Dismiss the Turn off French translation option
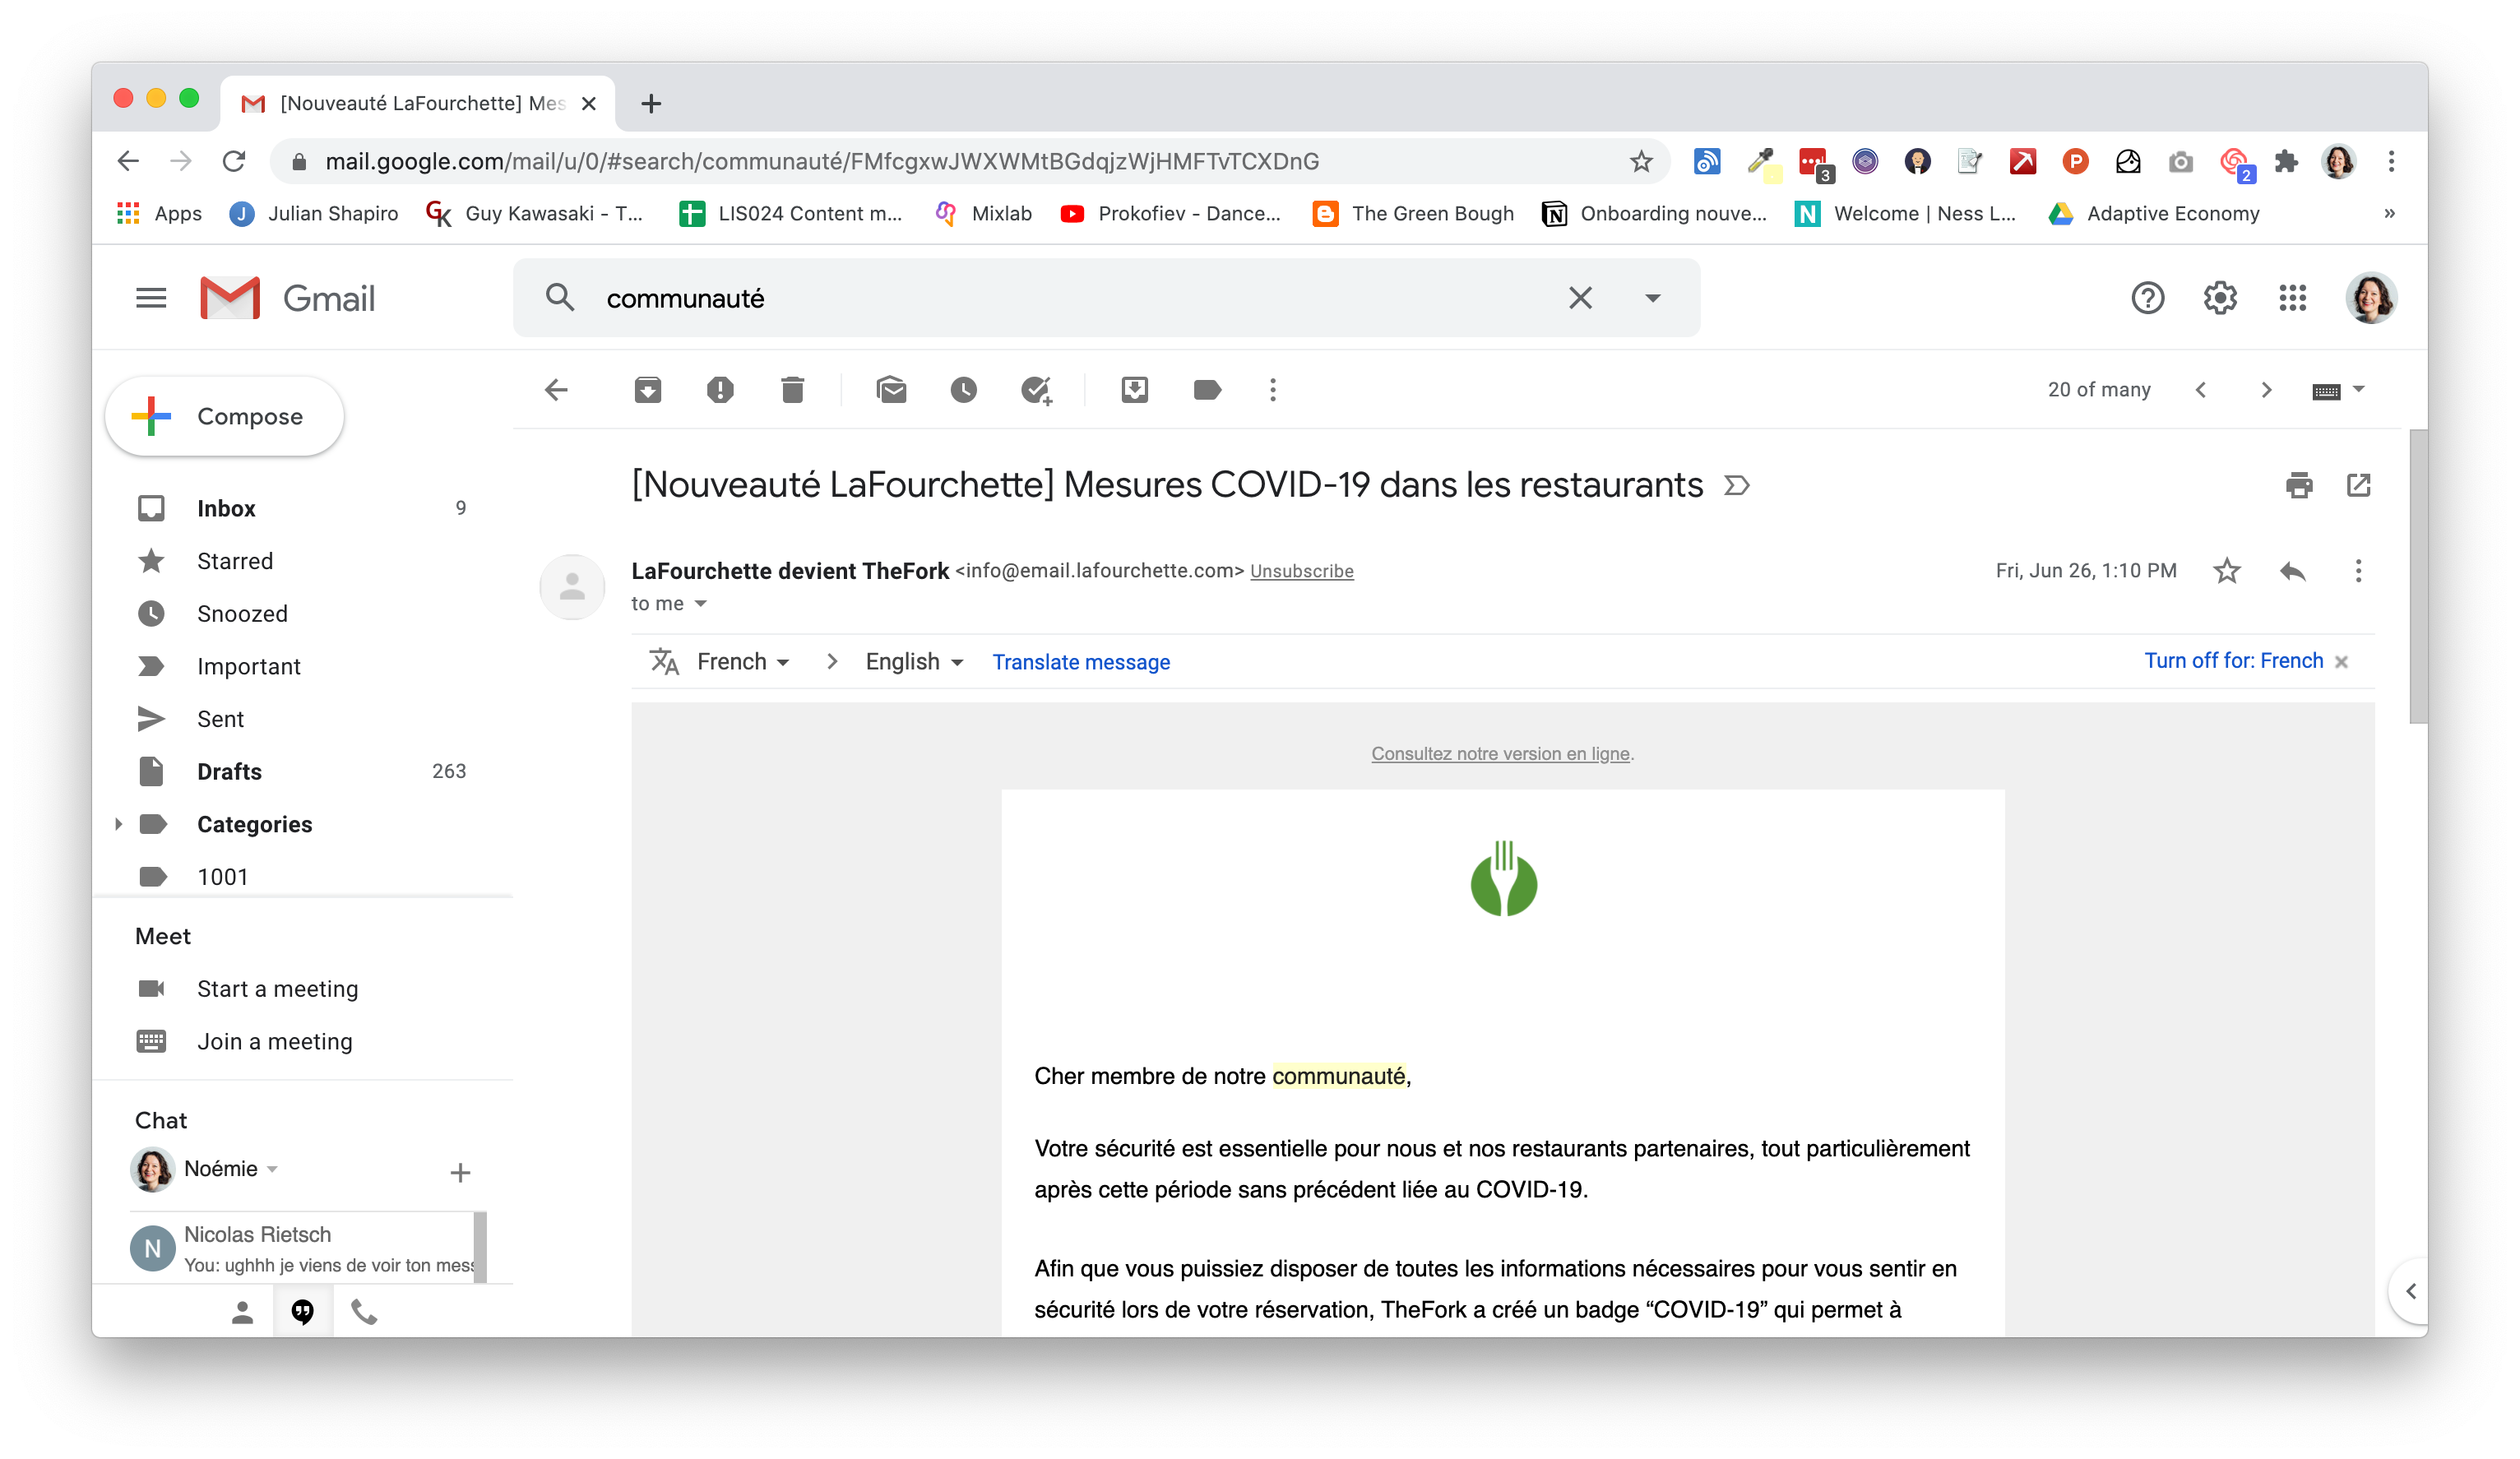The width and height of the screenshot is (2520, 1459). click(x=2341, y=662)
